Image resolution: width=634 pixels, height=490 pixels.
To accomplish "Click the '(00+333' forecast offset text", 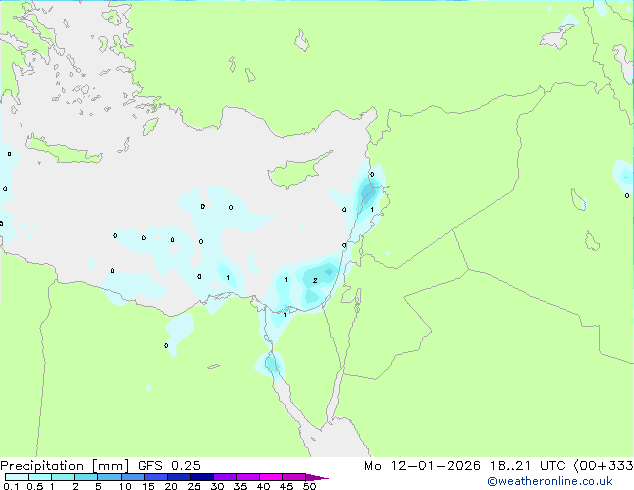I will [x=604, y=466].
